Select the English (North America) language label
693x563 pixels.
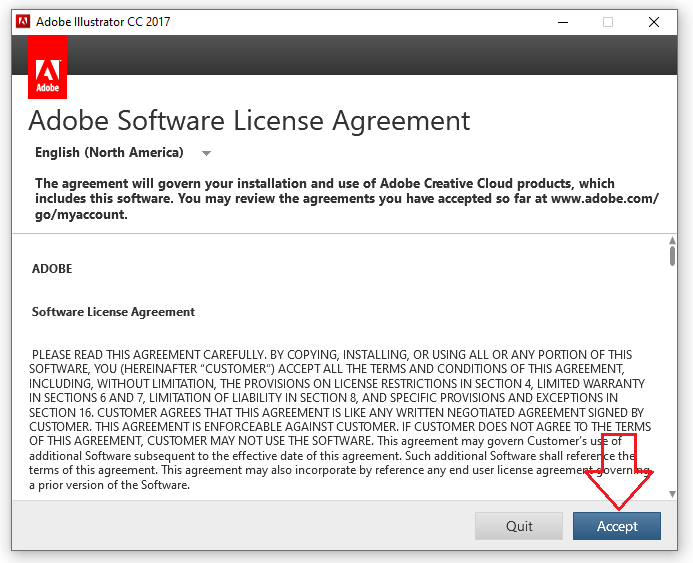(109, 153)
